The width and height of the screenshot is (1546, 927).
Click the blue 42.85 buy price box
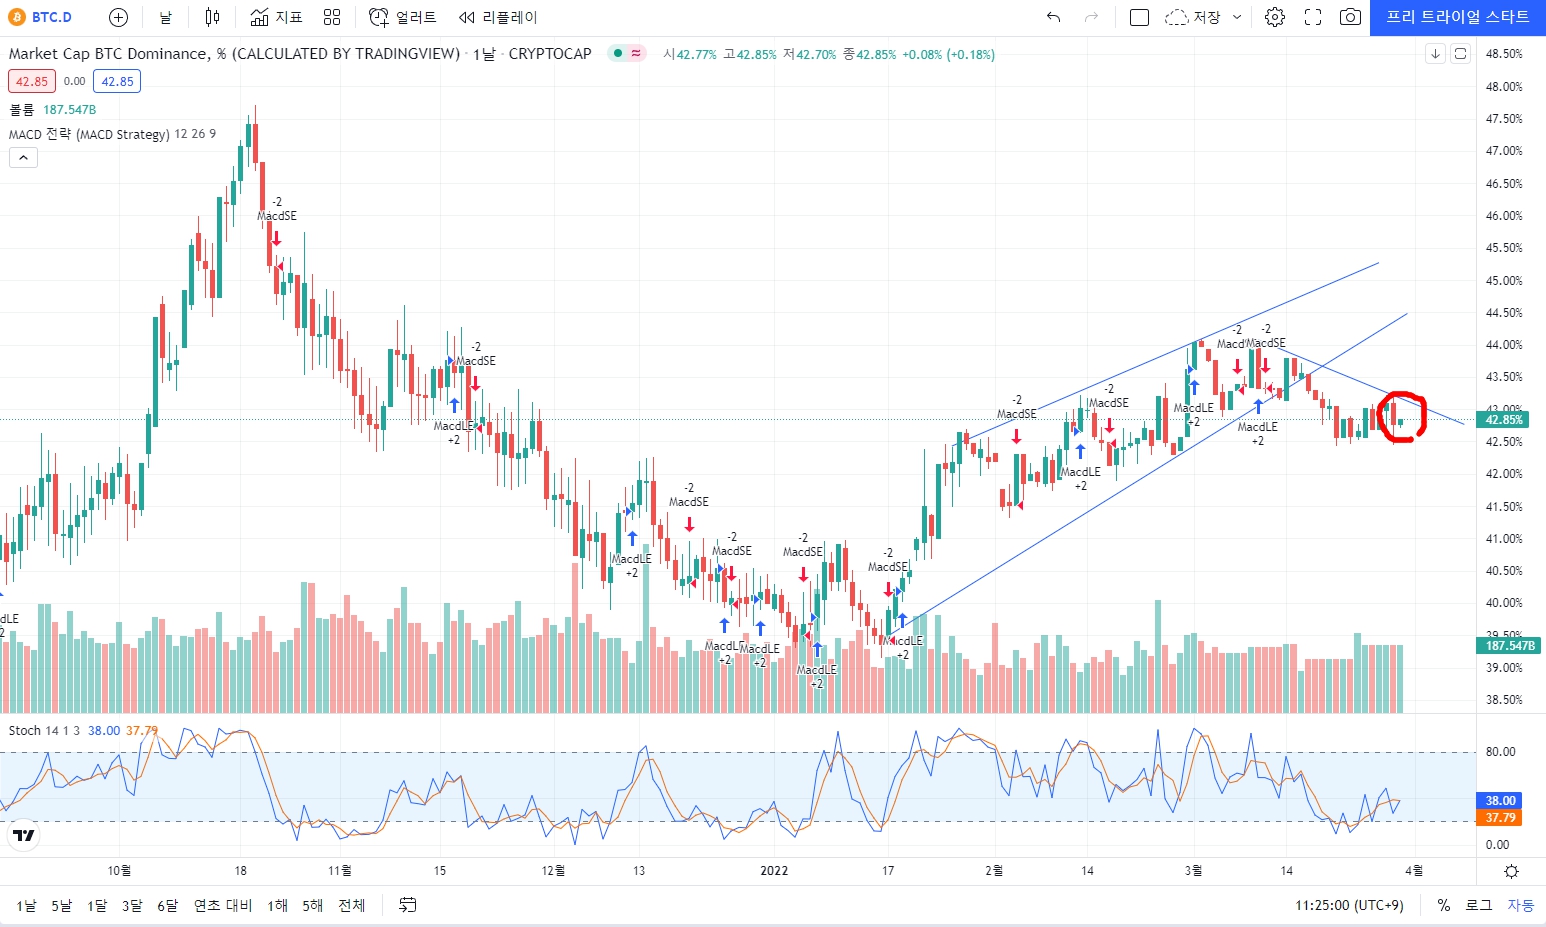(x=117, y=81)
